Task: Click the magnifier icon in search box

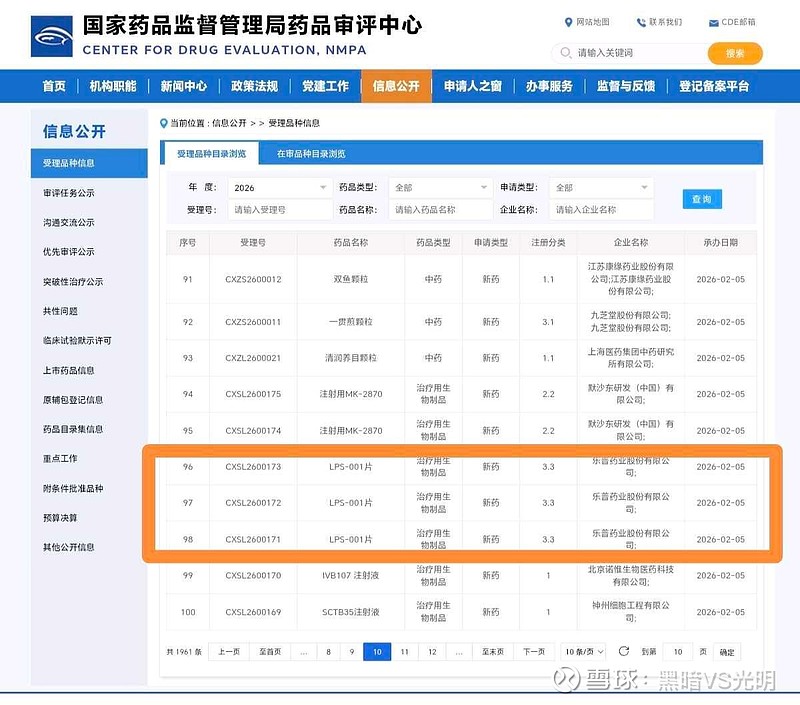Action: click(565, 53)
